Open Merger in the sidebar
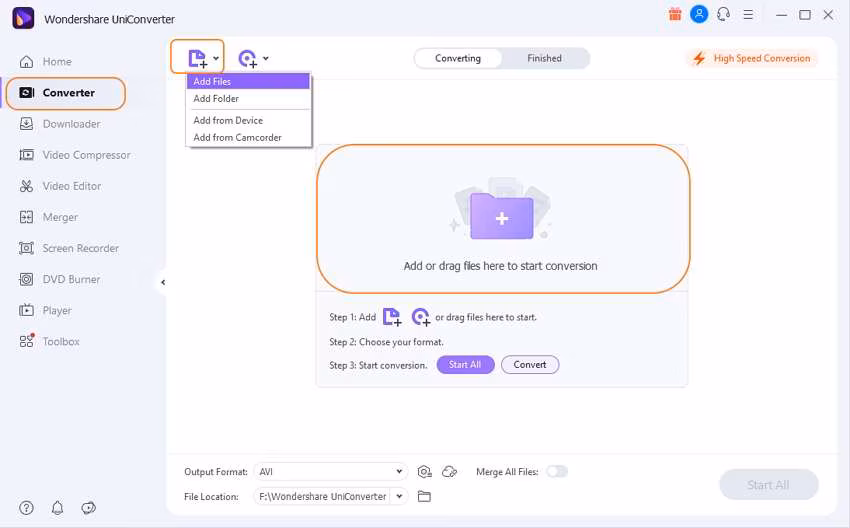The width and height of the screenshot is (850, 528). pos(49,217)
